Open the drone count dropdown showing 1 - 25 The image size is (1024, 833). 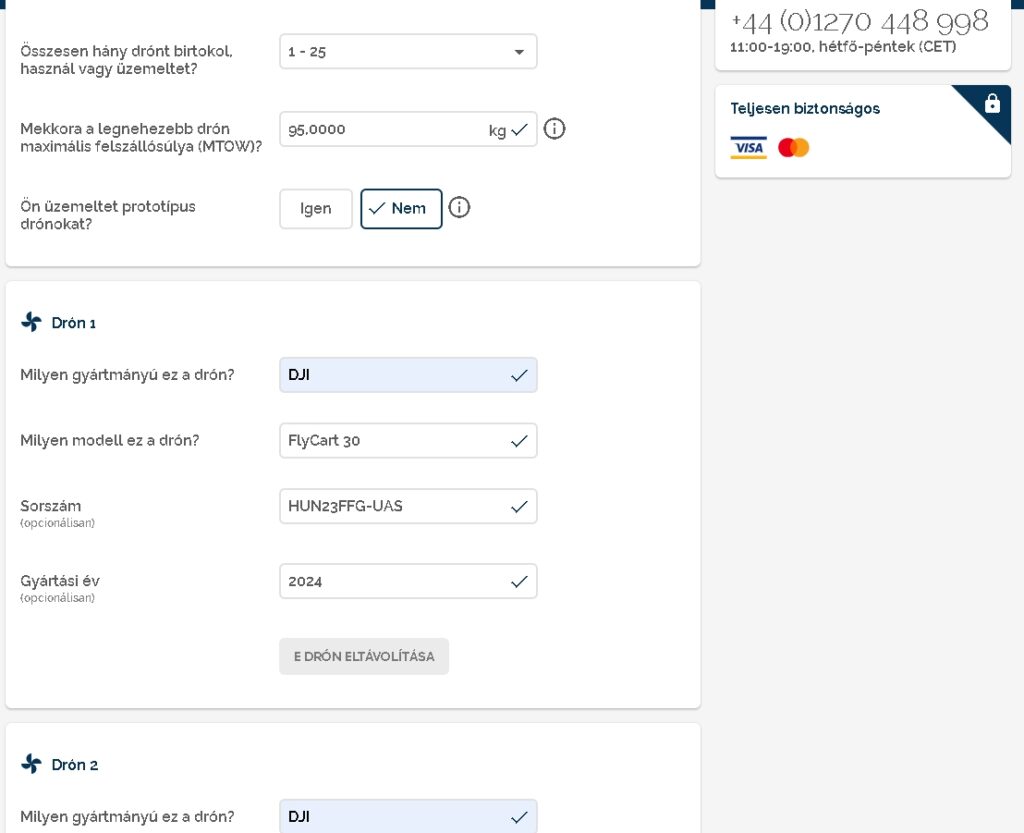(x=407, y=52)
